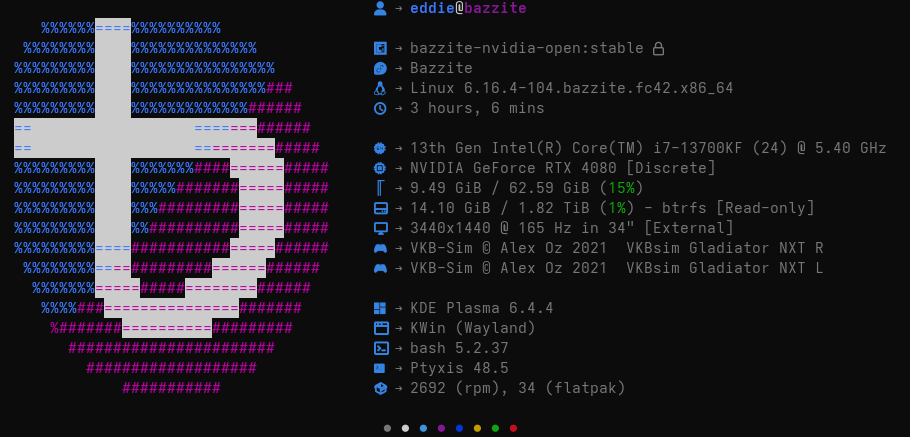This screenshot has width=910, height=437.
Task: Click the gamepad icon for Gladiator NXT R
Action: coord(380,248)
